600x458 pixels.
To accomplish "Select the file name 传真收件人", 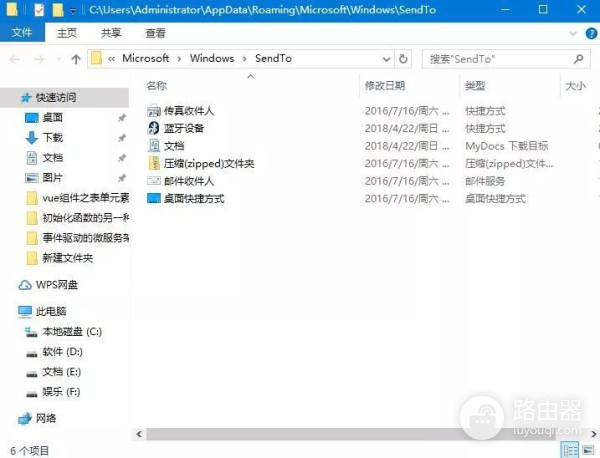I will [x=189, y=111].
